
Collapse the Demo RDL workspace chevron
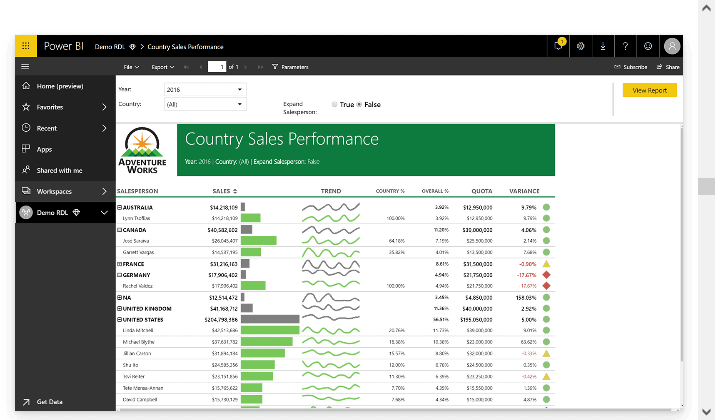click(x=104, y=213)
